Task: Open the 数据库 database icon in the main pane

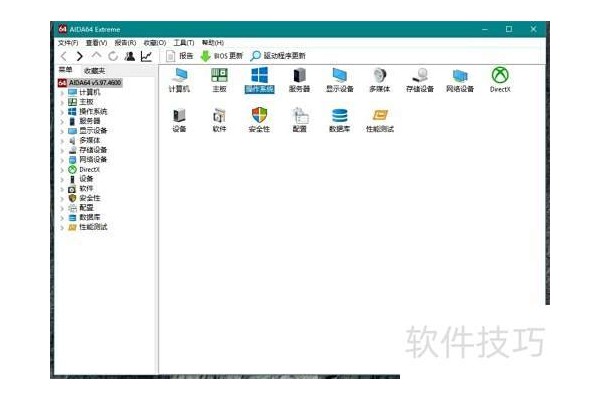Action: click(339, 120)
